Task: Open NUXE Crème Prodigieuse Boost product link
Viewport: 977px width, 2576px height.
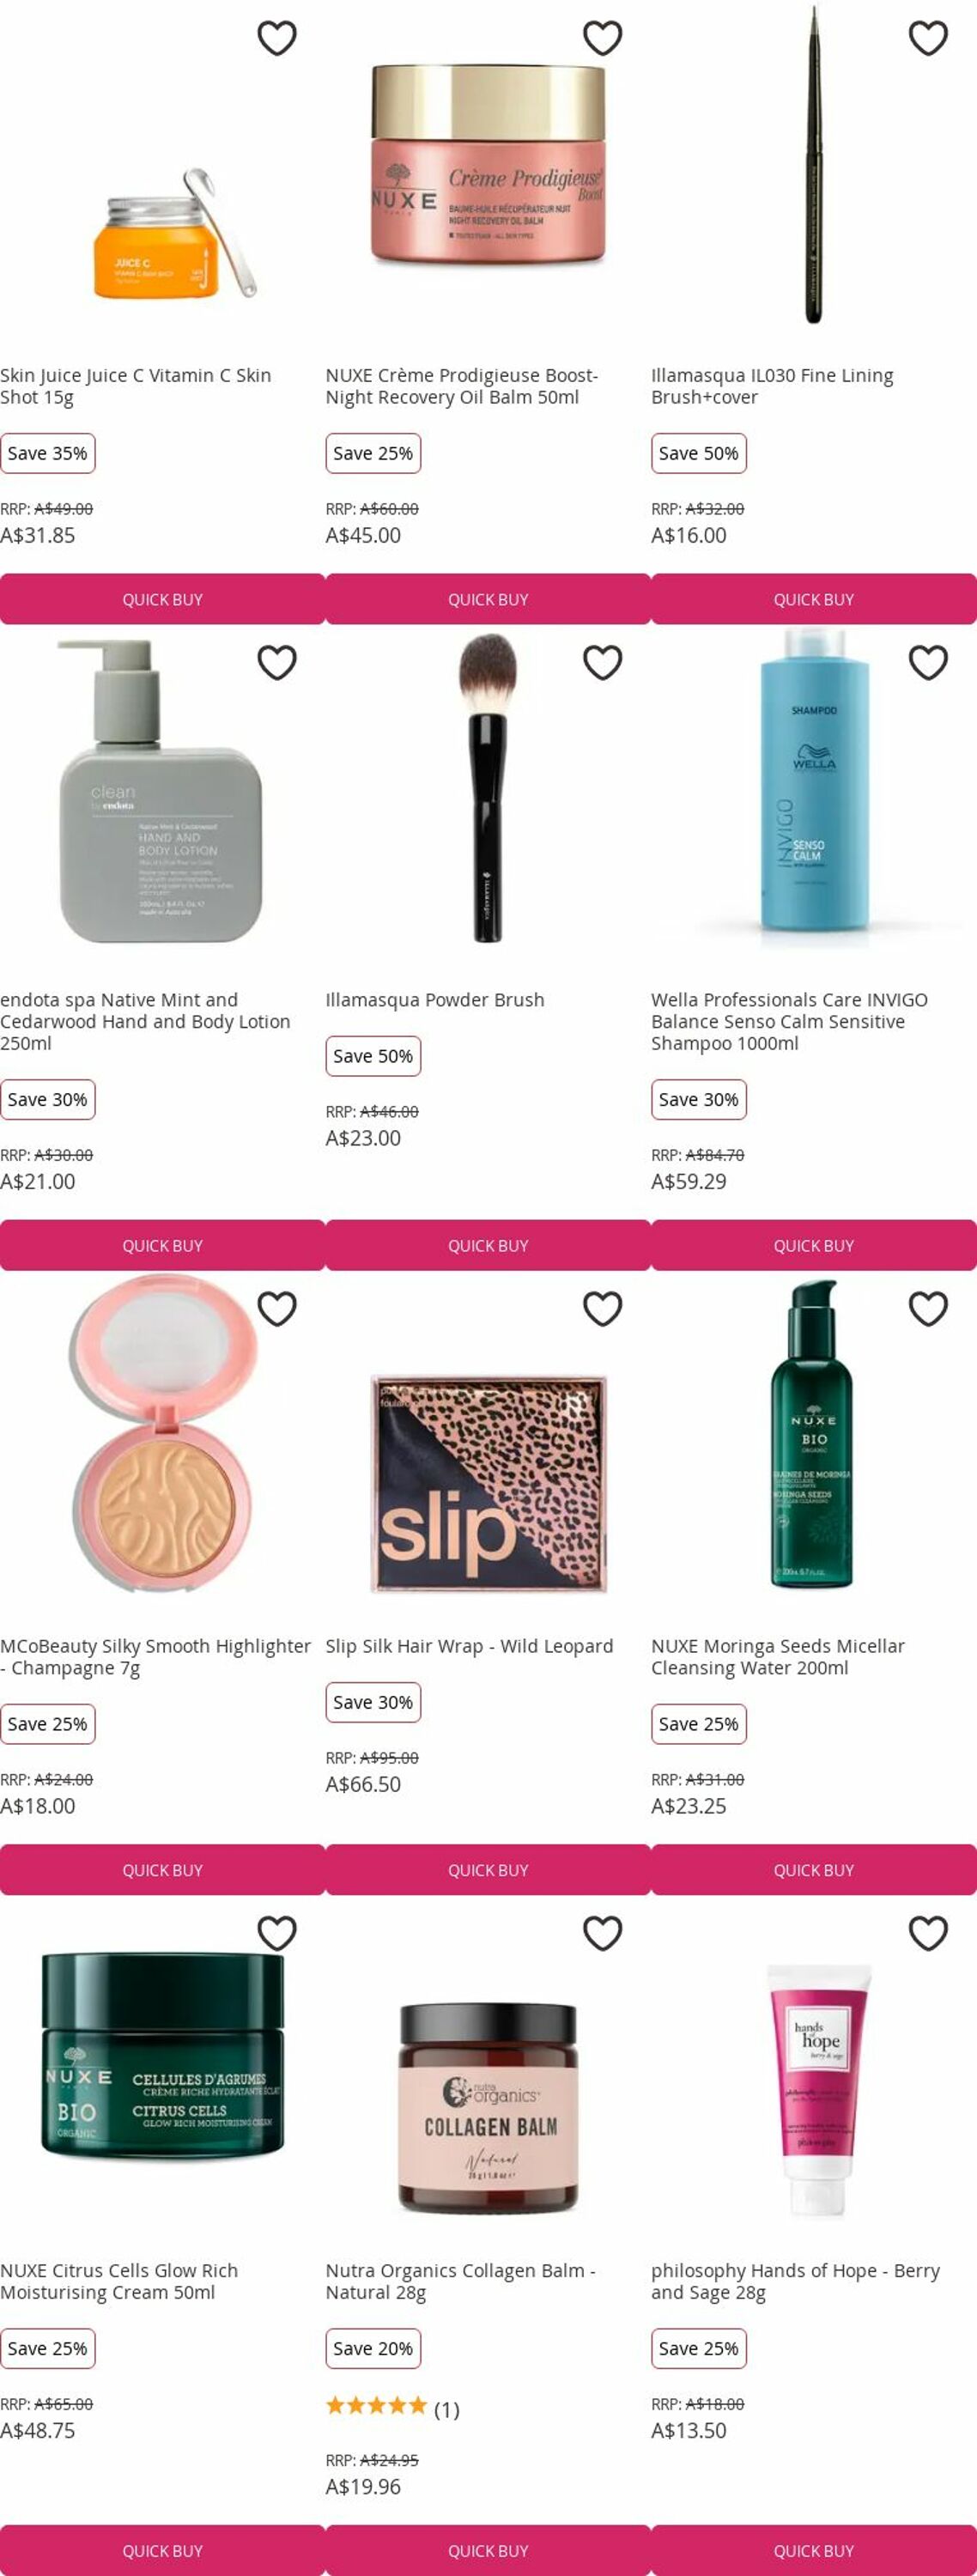Action: point(462,386)
